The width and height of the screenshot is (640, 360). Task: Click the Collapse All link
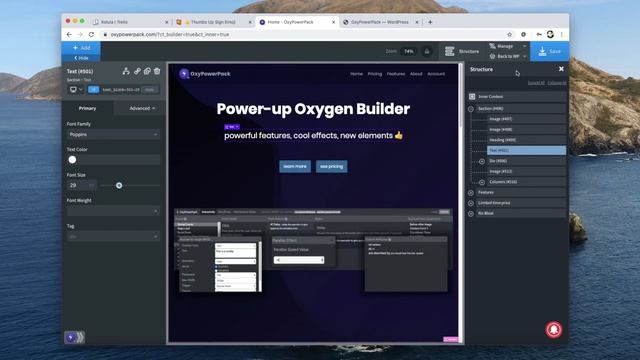click(x=557, y=83)
